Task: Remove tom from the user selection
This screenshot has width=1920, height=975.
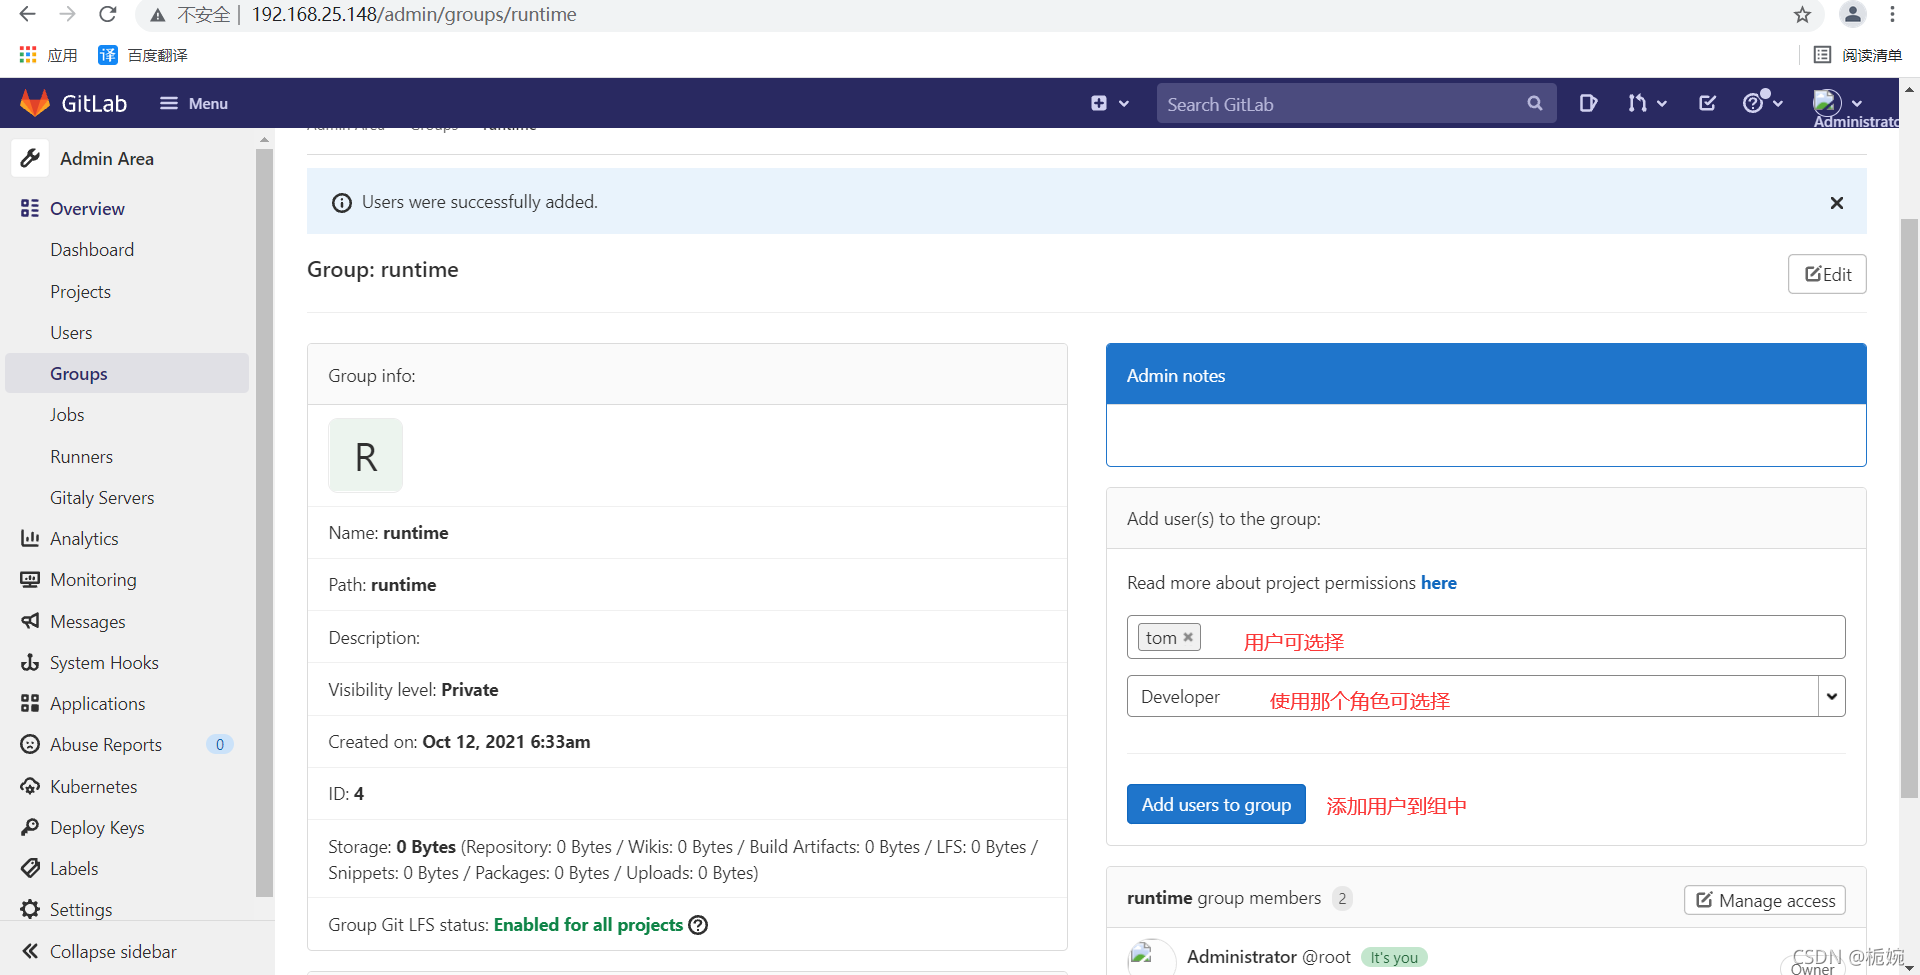Action: coord(1188,637)
